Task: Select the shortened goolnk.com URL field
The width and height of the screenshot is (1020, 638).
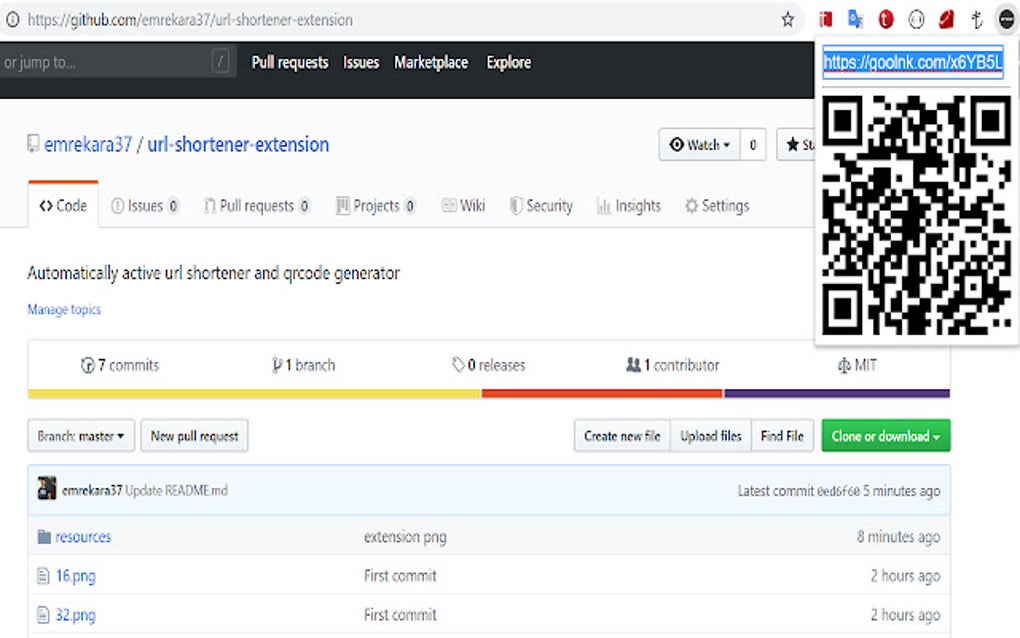Action: pos(916,63)
